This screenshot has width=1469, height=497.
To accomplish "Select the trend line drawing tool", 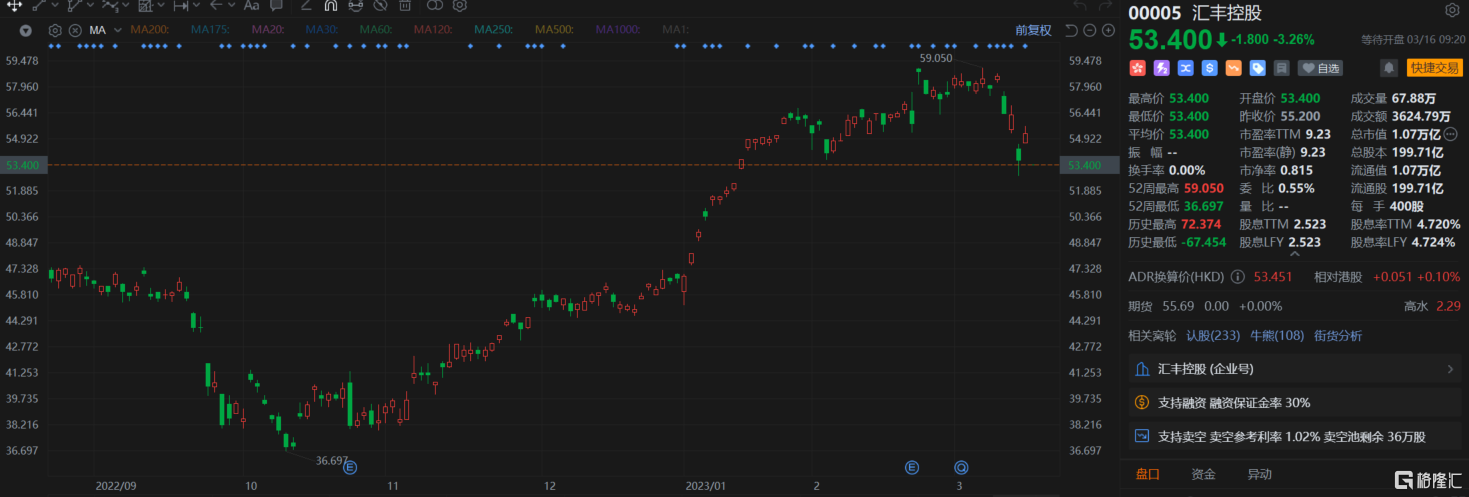I will click(39, 6).
